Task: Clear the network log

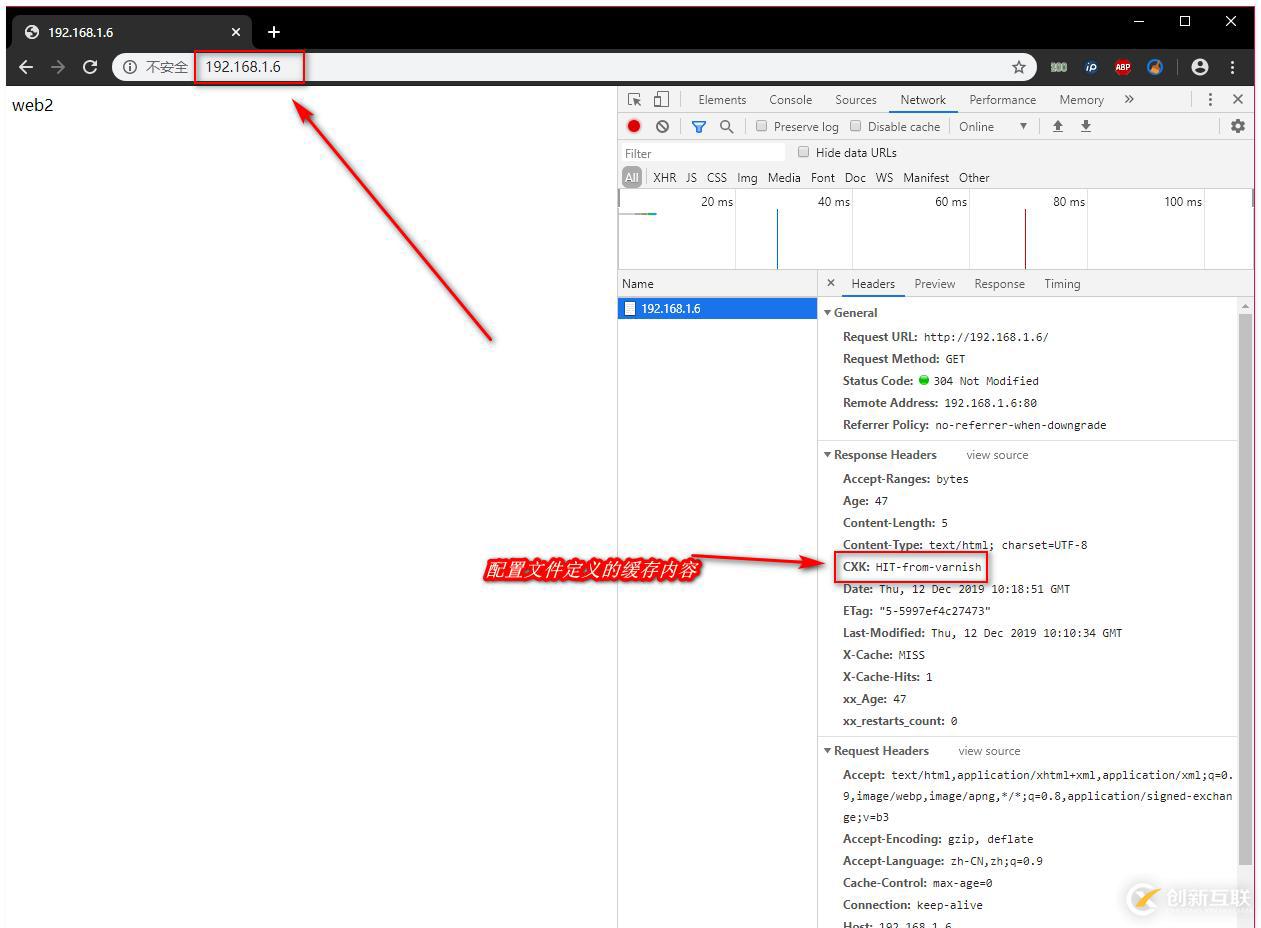Action: (662, 126)
